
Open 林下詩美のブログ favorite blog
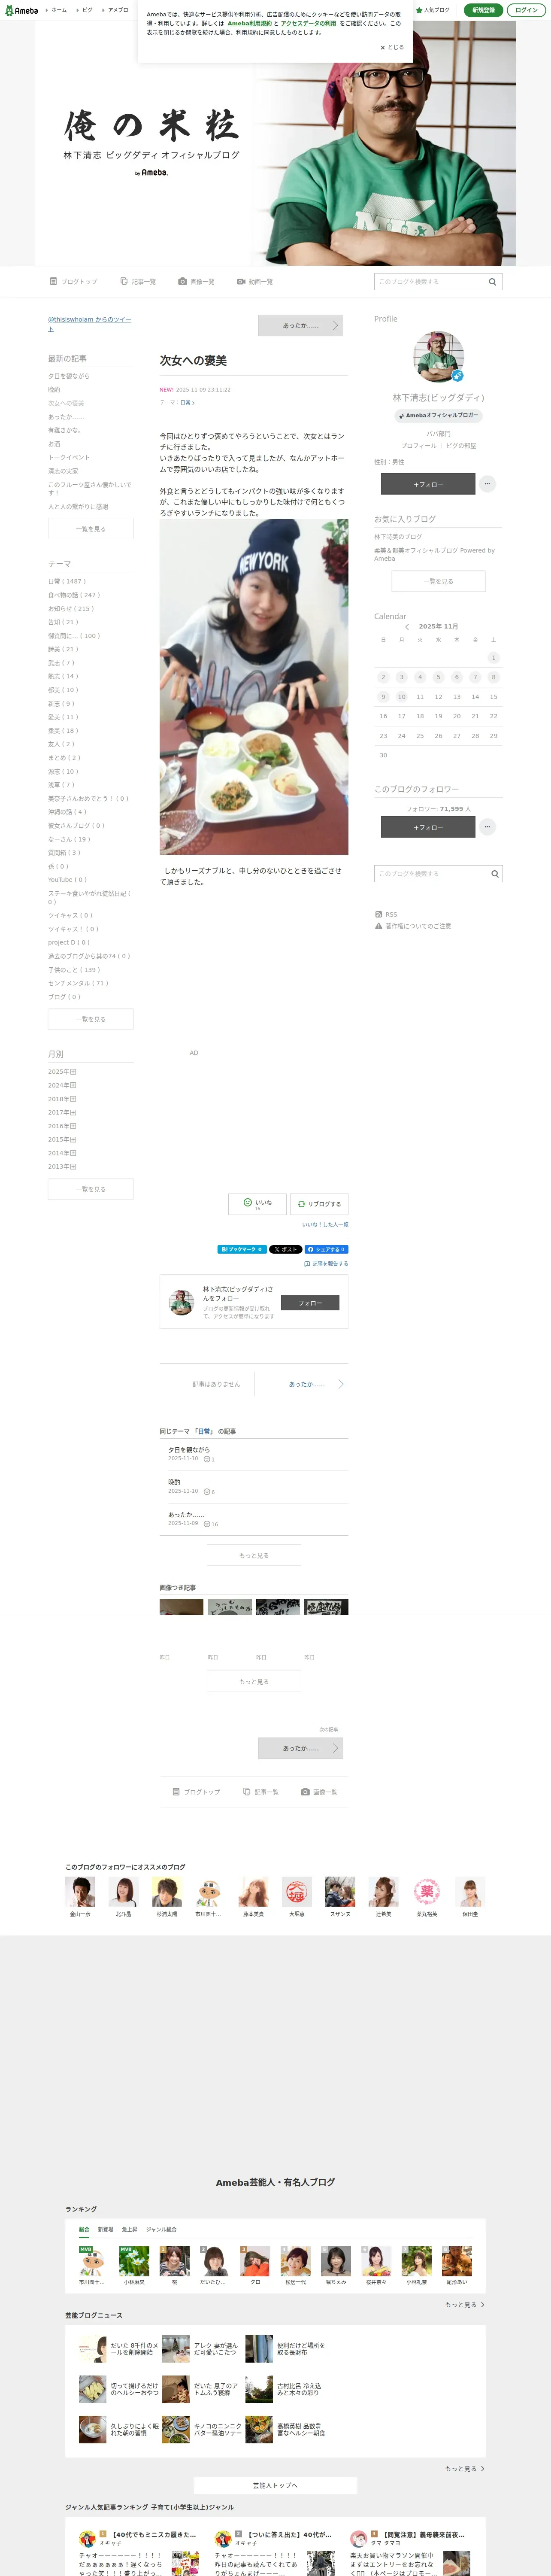pos(398,537)
